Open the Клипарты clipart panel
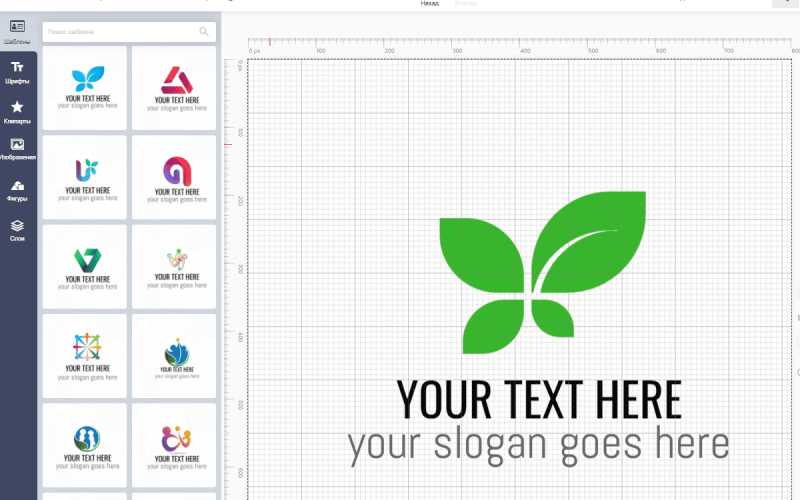The height and width of the screenshot is (500, 800). click(17, 112)
